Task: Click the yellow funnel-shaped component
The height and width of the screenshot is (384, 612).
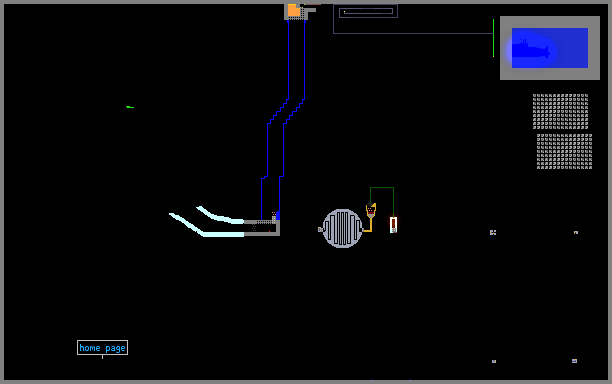Action: [371, 210]
